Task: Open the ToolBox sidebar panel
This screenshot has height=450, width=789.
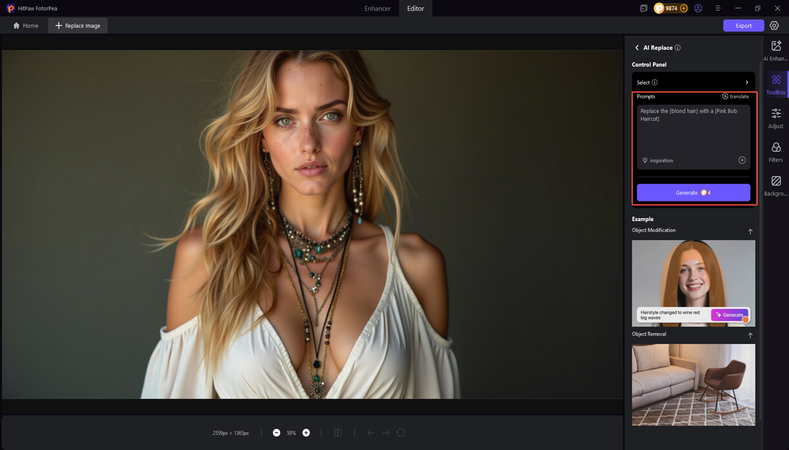Action: 775,84
